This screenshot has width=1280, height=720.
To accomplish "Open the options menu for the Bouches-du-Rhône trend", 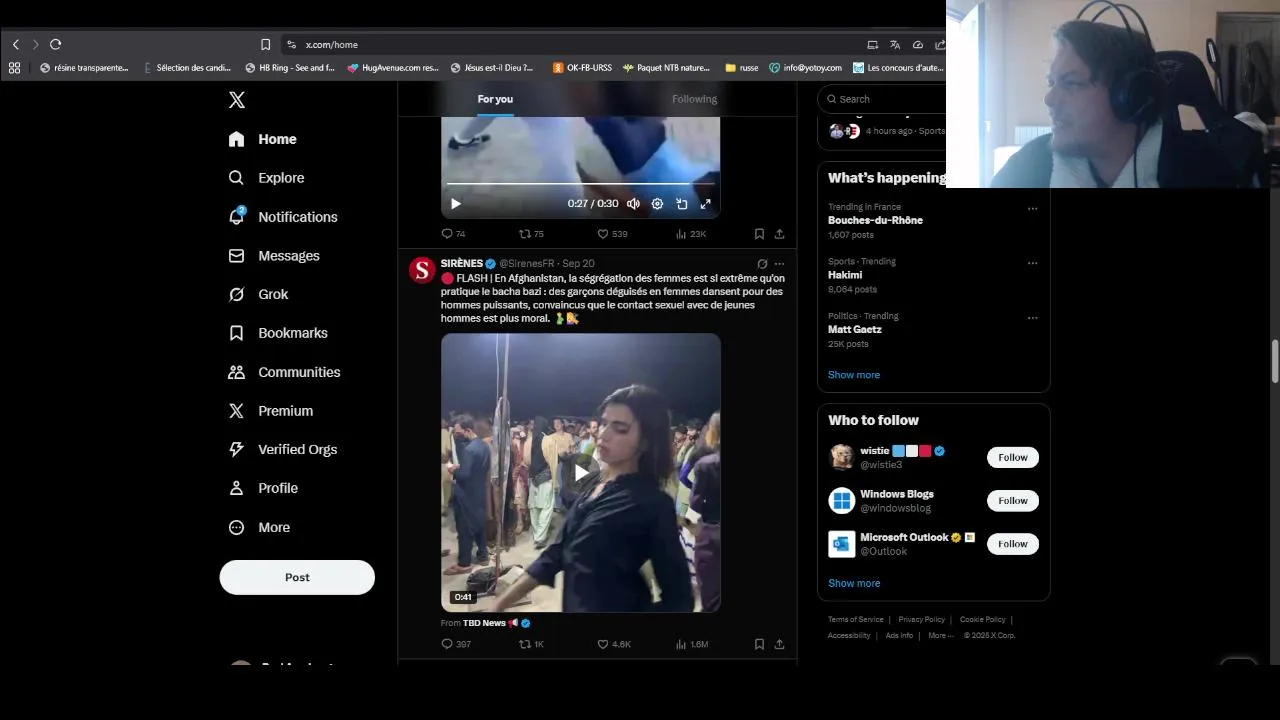I will pos(1032,209).
